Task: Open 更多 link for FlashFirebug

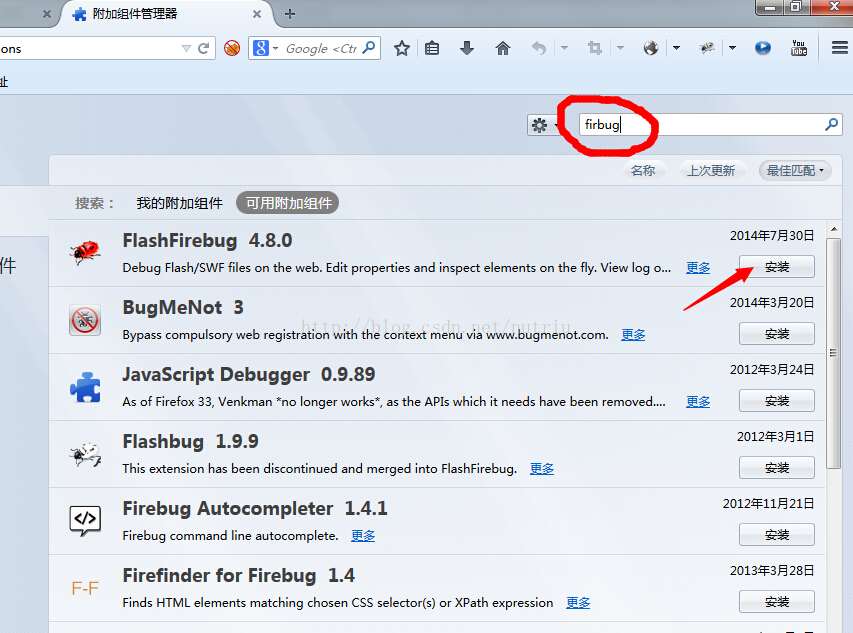Action: click(x=698, y=268)
